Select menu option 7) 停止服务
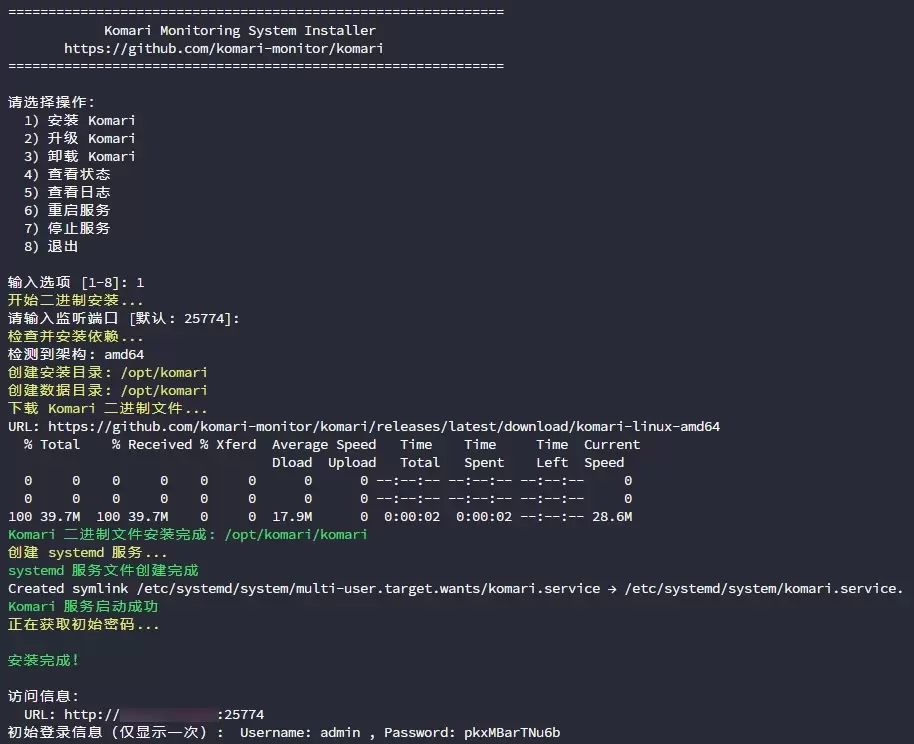The height and width of the screenshot is (744, 914). (x=67, y=229)
